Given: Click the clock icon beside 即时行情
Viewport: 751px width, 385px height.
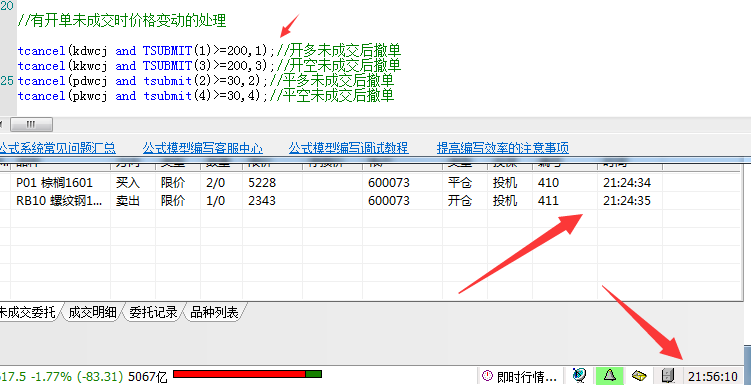Looking at the screenshot, I should (x=487, y=376).
